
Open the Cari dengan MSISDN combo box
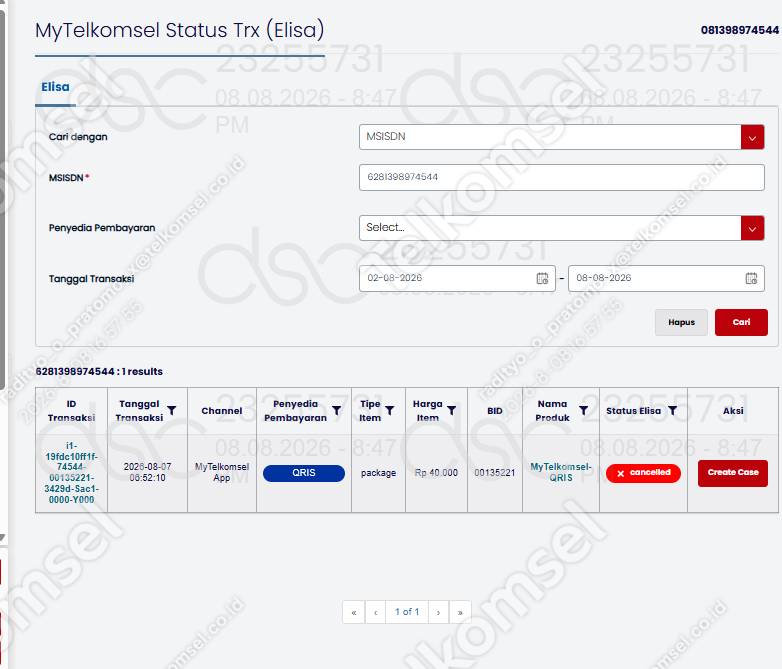562,137
